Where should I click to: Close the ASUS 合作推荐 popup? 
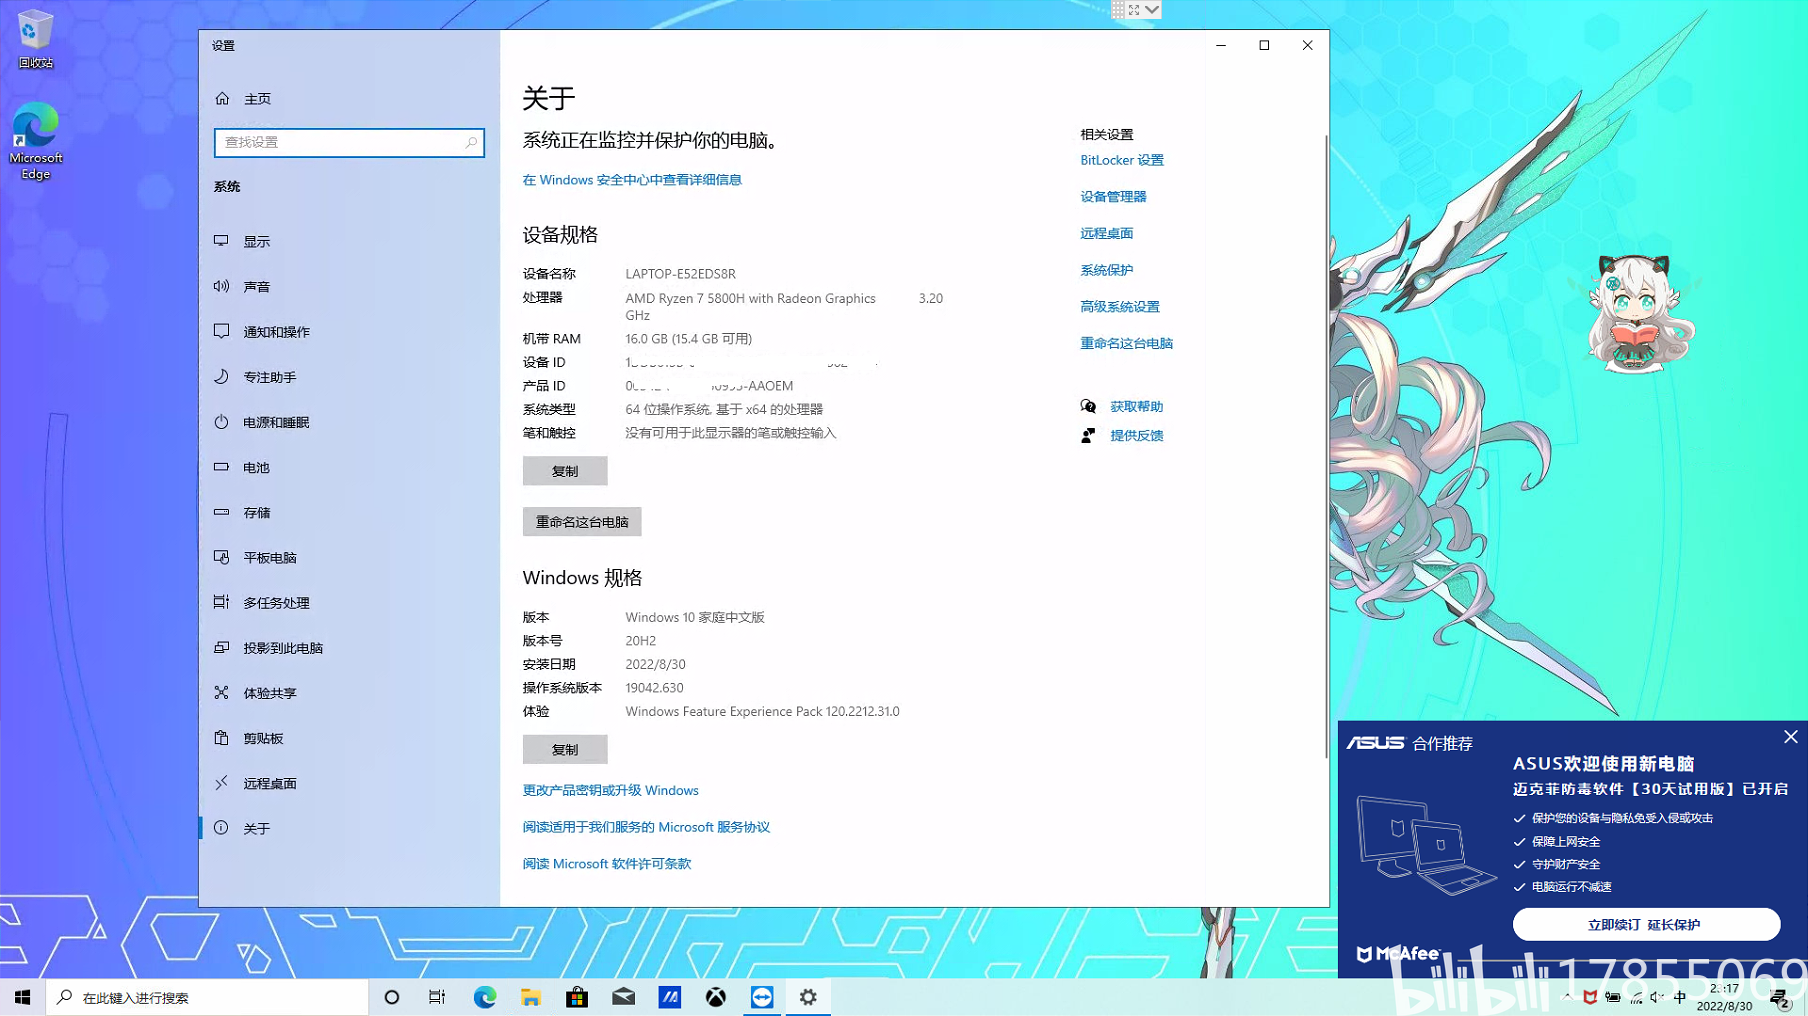pyautogui.click(x=1790, y=737)
